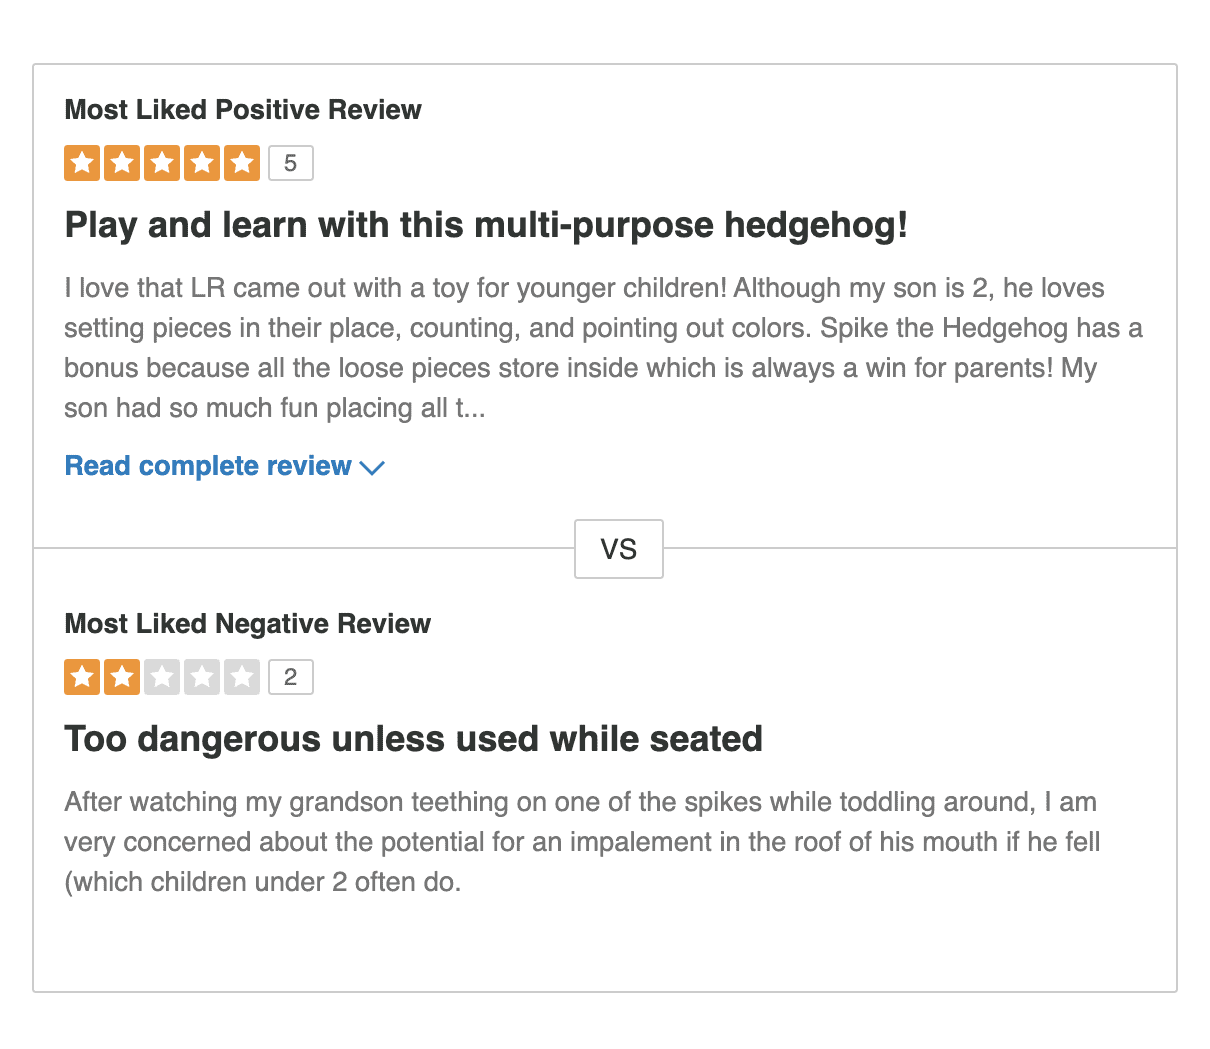Select the Most Liked Negative Review heading
1210x1049 pixels.
pos(247,623)
